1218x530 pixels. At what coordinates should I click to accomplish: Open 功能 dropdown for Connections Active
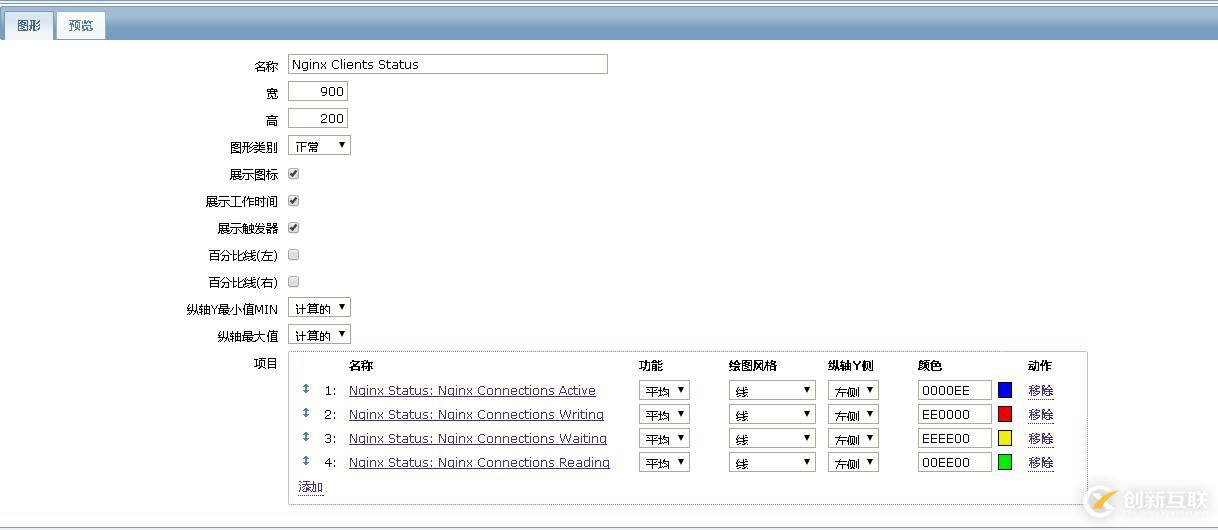pyautogui.click(x=664, y=390)
